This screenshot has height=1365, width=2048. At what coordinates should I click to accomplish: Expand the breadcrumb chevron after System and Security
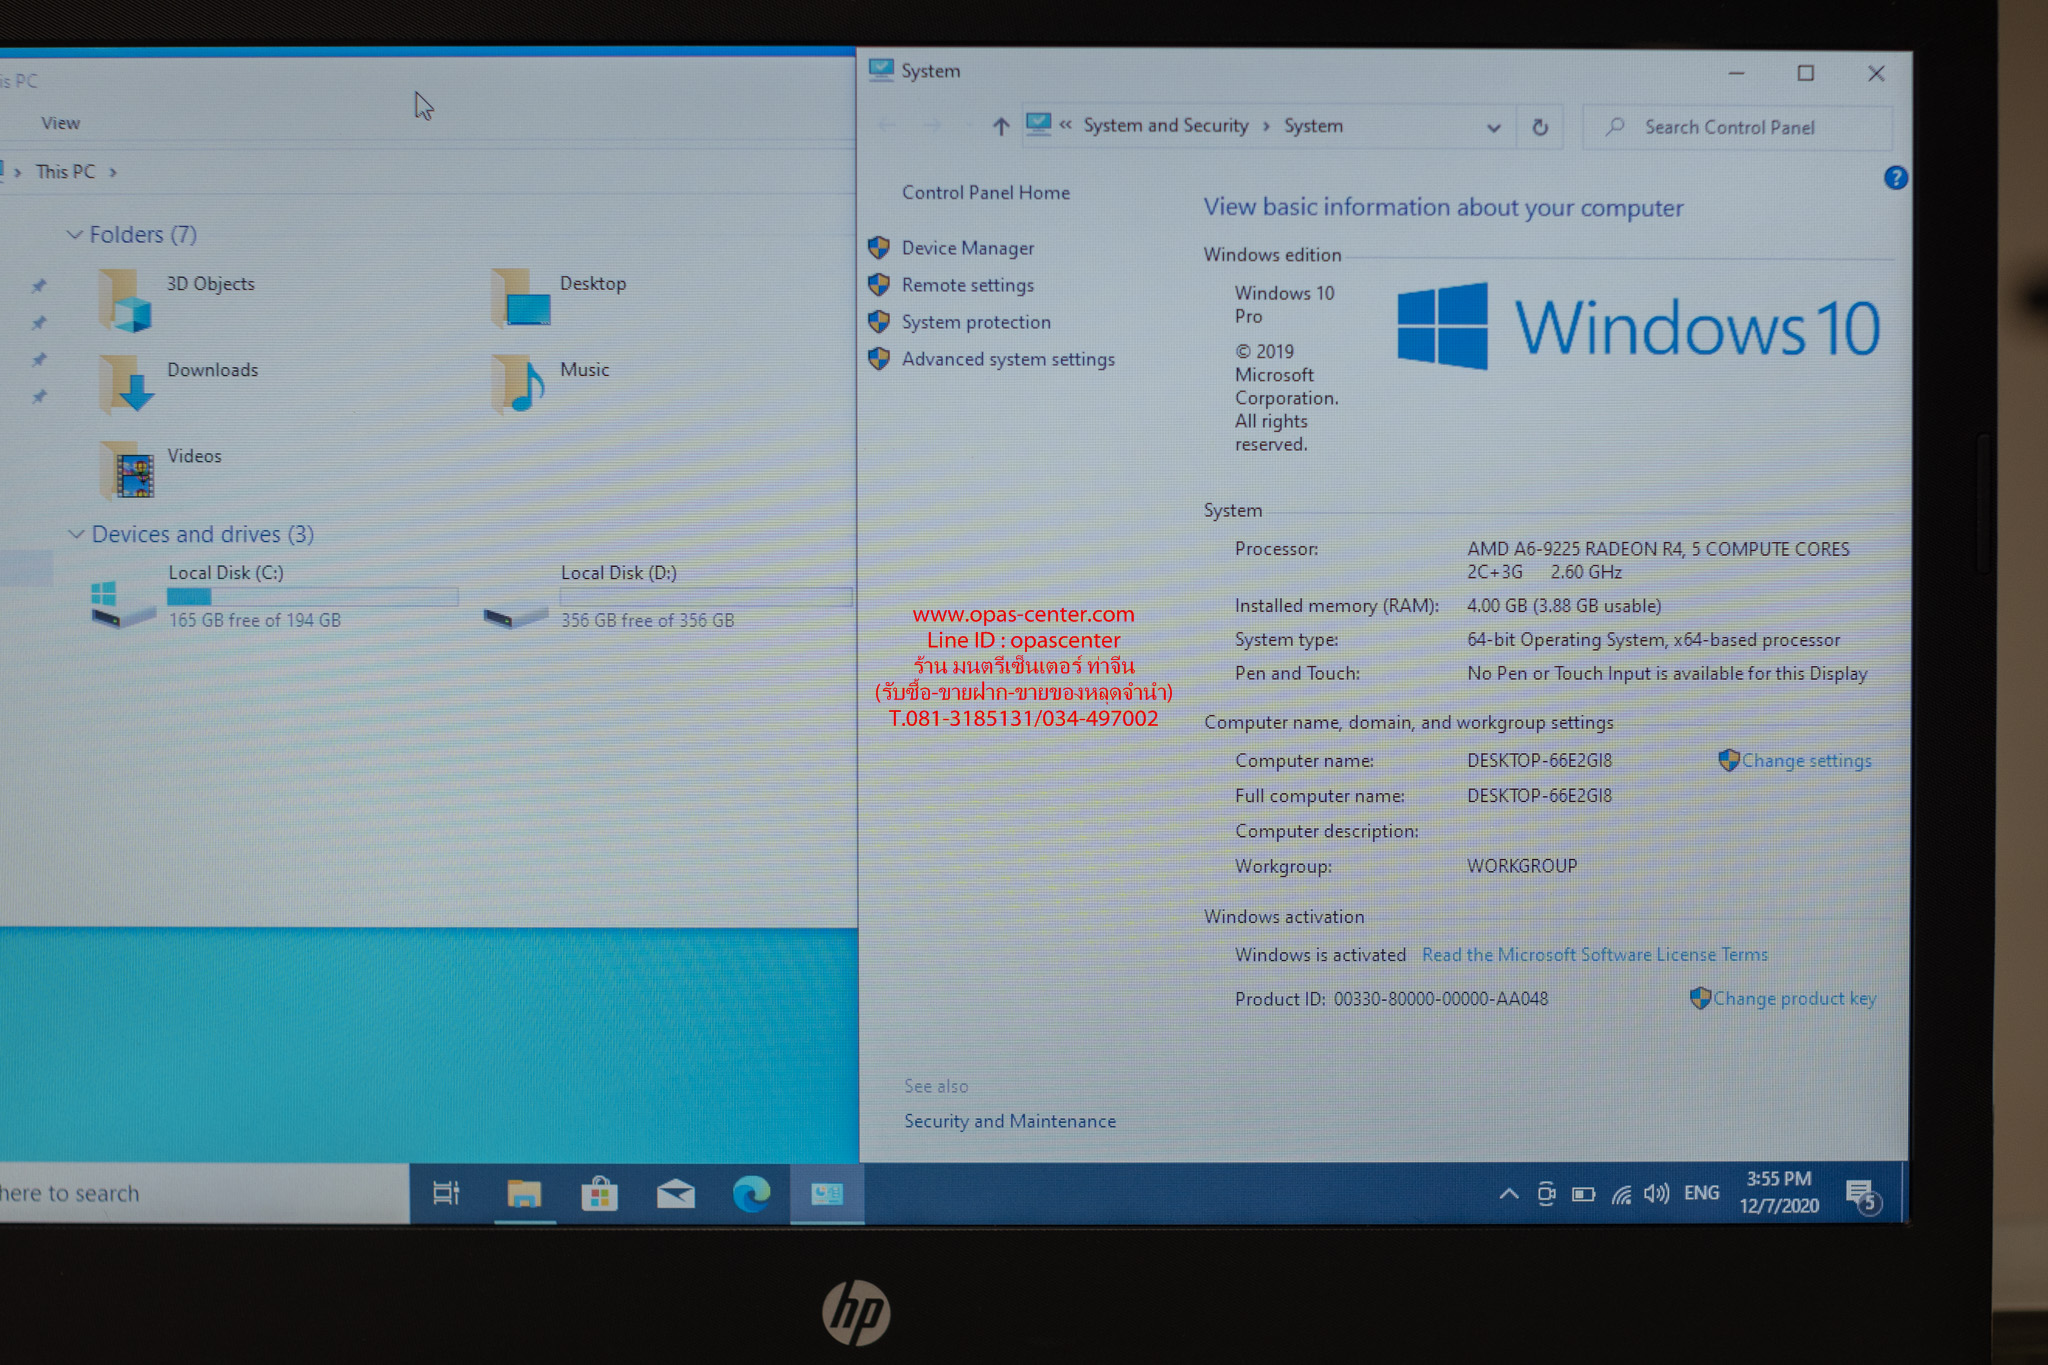(x=1266, y=126)
